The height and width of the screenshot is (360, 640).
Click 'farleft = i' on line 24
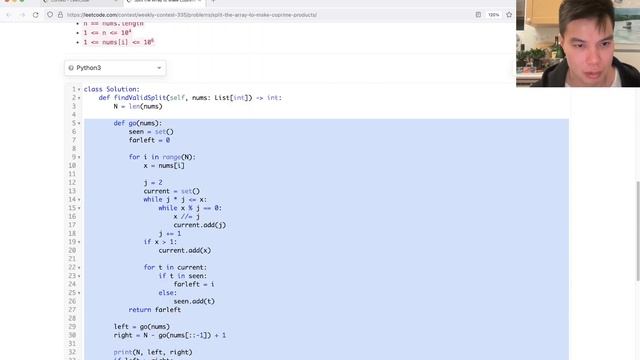click(194, 284)
